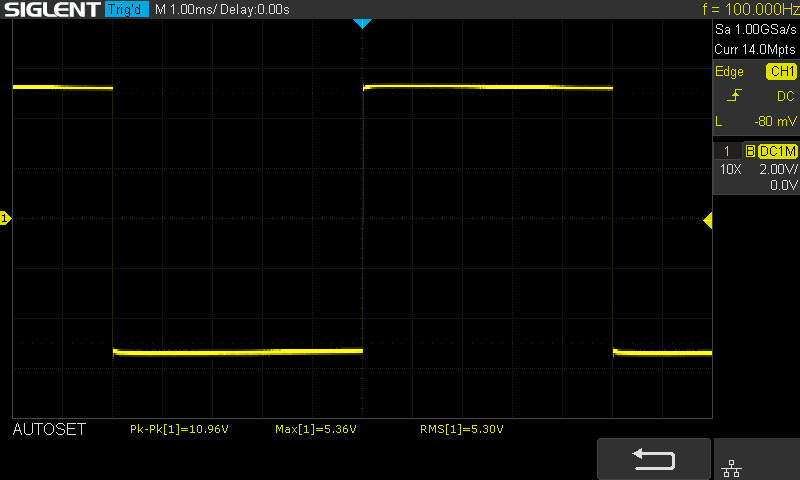Click the Max[1]=5.36V measurement

(x=316, y=430)
